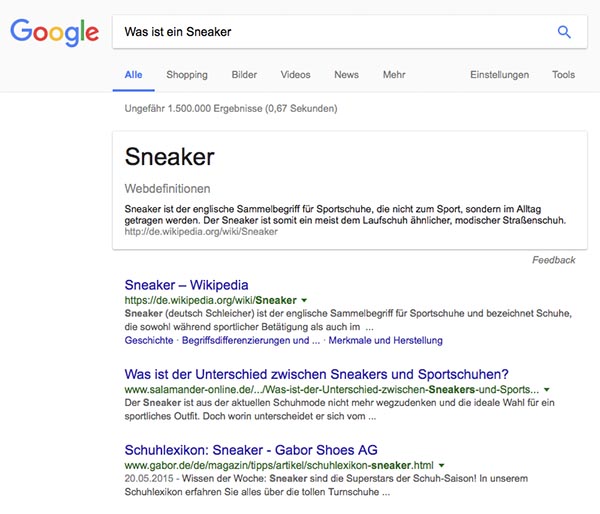This screenshot has height=514, width=600.
Task: Switch to the Shopping tab
Action: click(187, 75)
